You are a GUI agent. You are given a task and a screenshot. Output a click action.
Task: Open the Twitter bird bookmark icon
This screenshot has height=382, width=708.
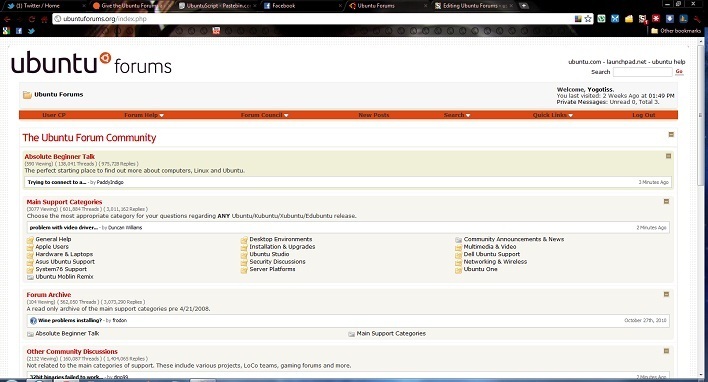[x=31, y=31]
